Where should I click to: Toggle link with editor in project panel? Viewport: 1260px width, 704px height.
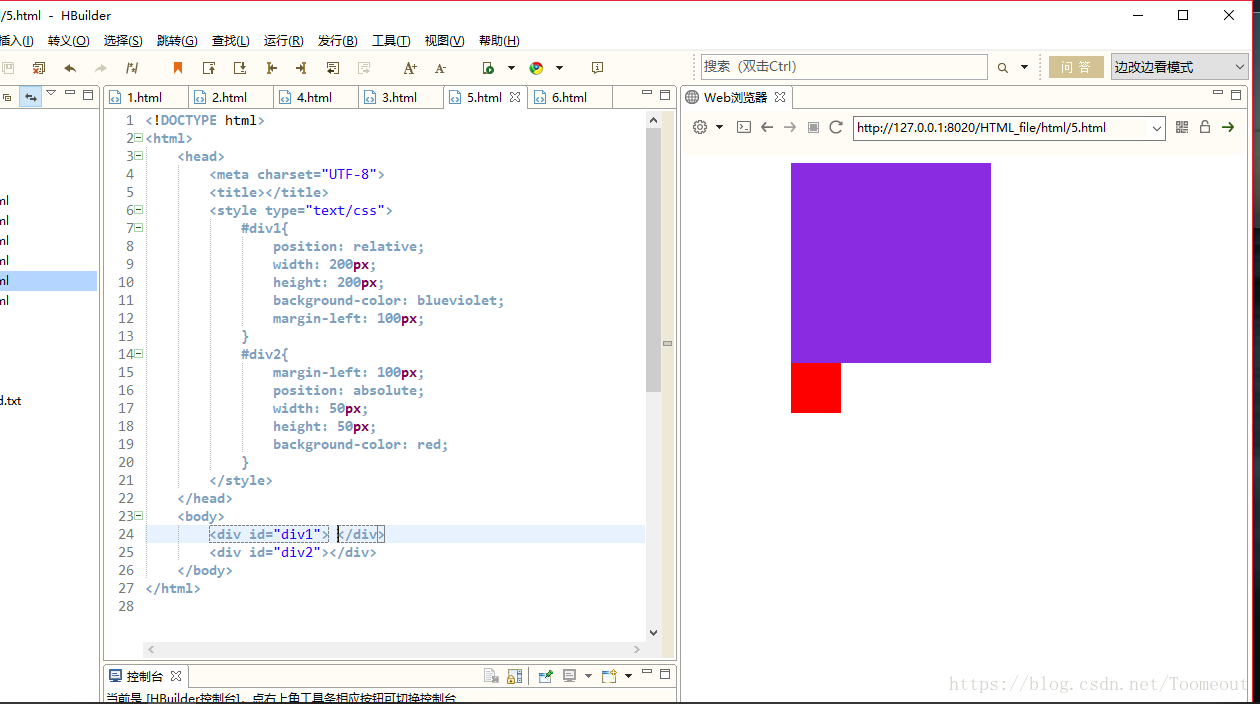[30, 97]
